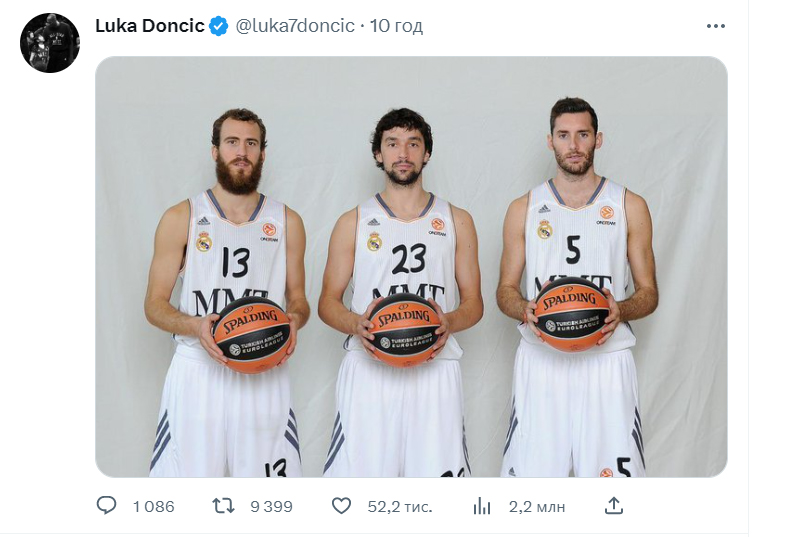Click the repost arrows icon
786x537 pixels.
(224, 506)
